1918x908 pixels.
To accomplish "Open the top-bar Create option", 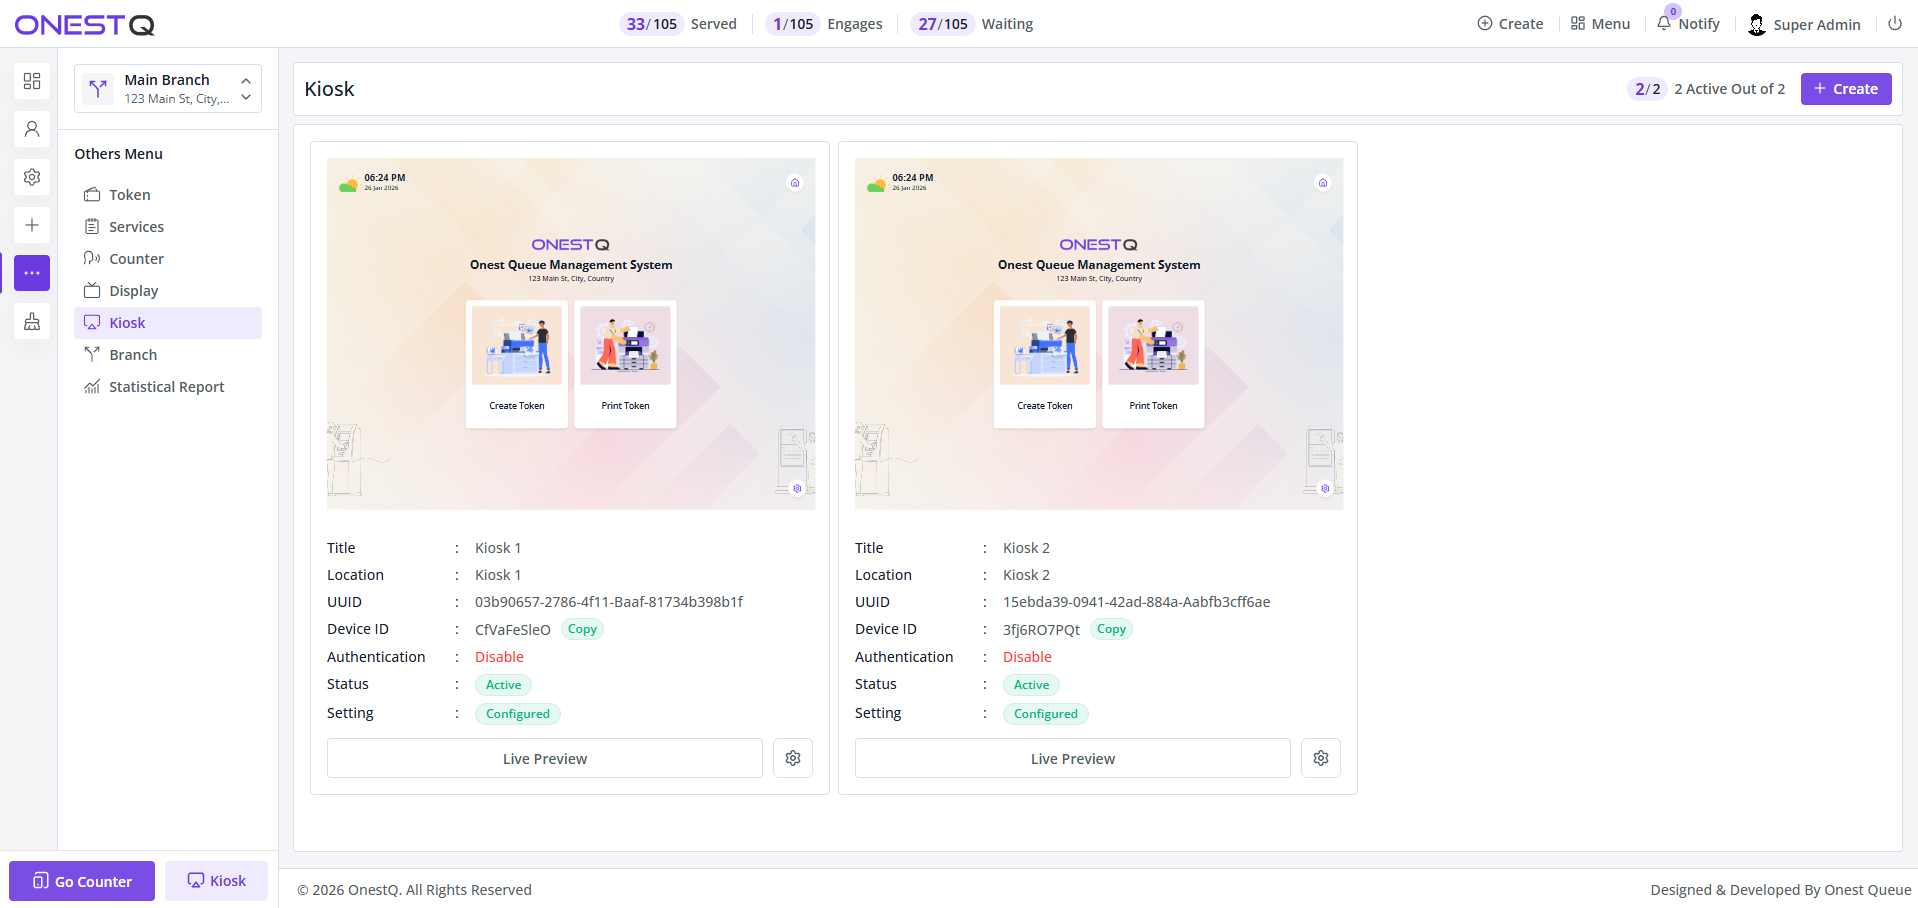I will pos(1510,24).
